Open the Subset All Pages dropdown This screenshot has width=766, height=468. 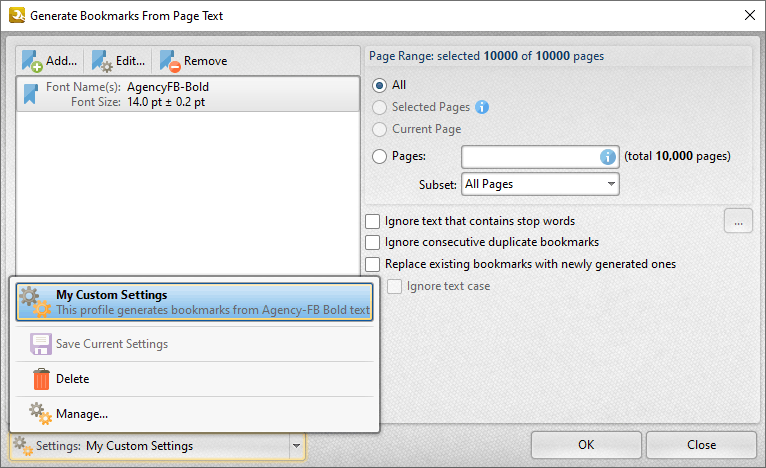[x=540, y=184]
